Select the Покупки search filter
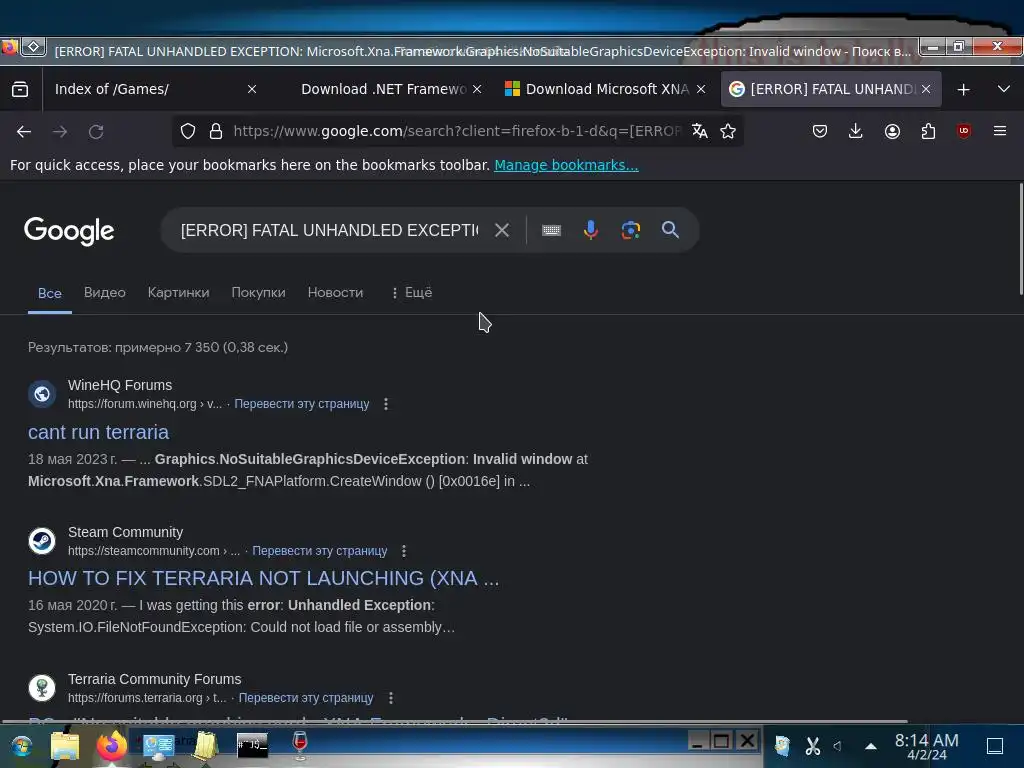This screenshot has height=768, width=1024. (259, 293)
